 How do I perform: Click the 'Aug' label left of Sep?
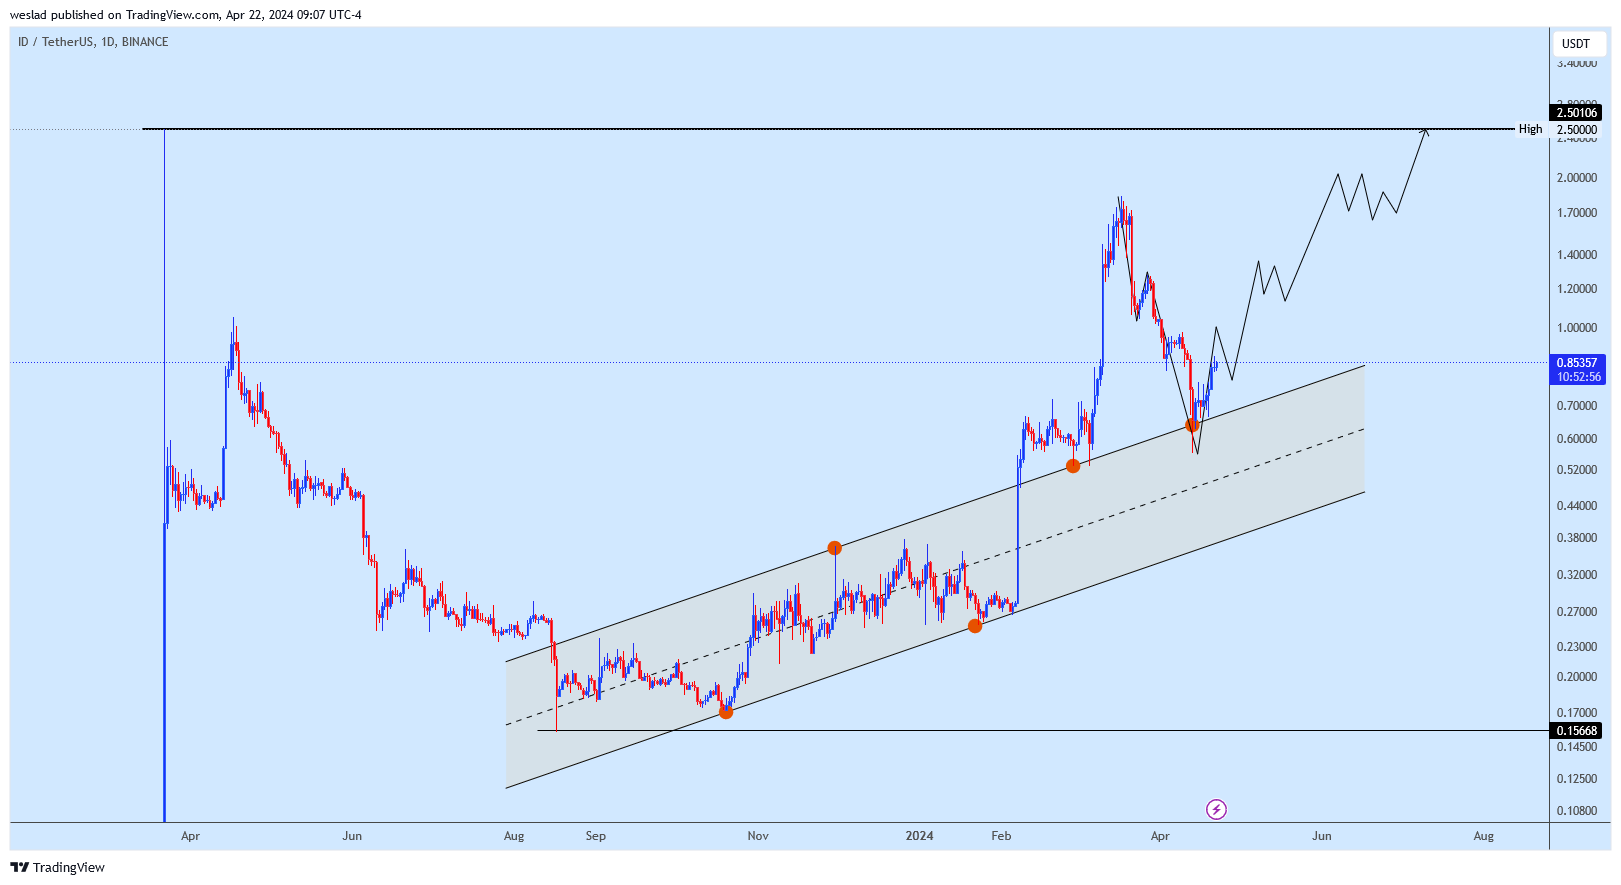(514, 836)
